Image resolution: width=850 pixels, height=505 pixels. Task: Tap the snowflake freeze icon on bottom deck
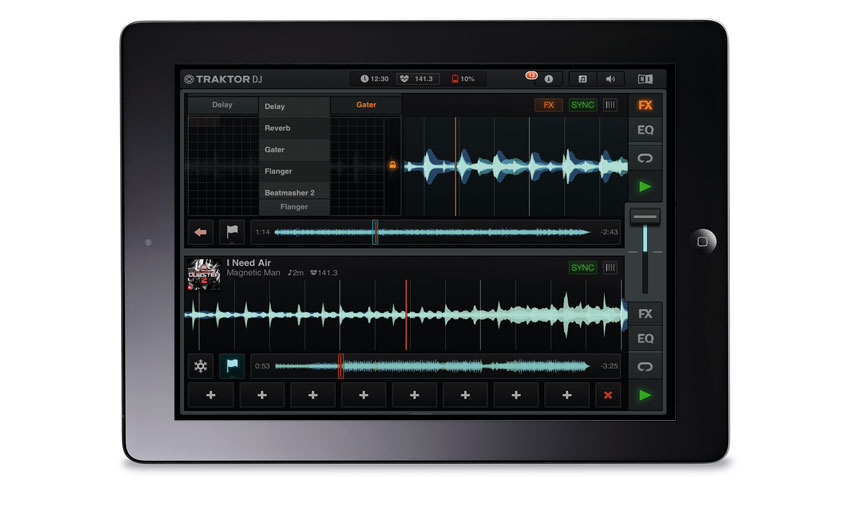pos(201,366)
